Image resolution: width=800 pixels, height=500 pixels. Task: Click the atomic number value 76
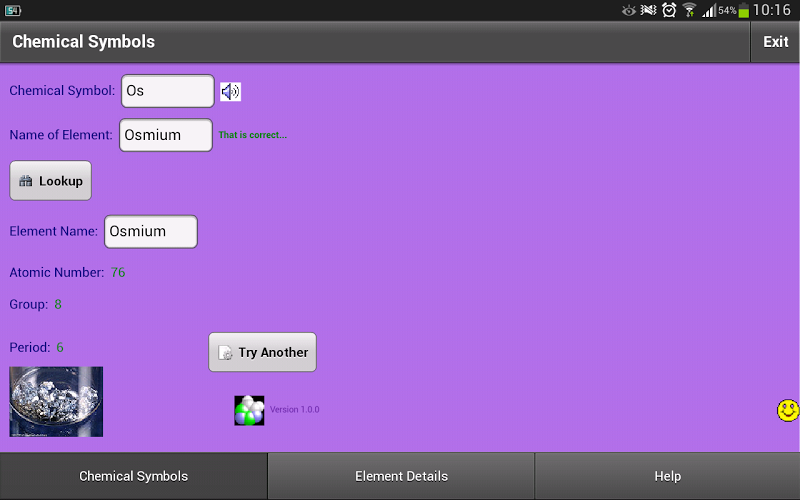point(118,272)
